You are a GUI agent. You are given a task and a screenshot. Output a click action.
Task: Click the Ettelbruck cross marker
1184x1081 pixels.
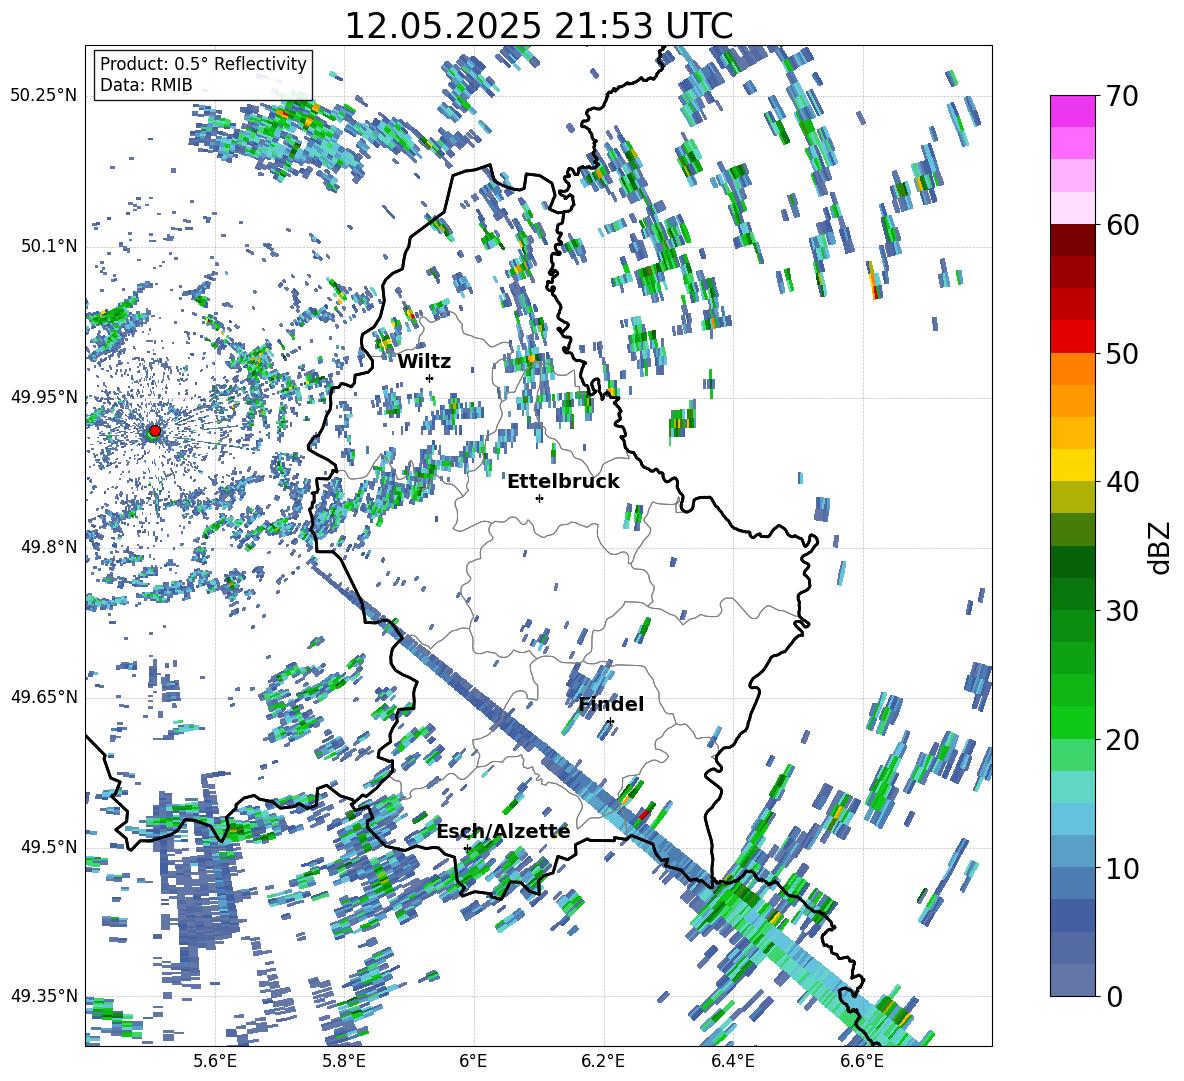(x=539, y=498)
